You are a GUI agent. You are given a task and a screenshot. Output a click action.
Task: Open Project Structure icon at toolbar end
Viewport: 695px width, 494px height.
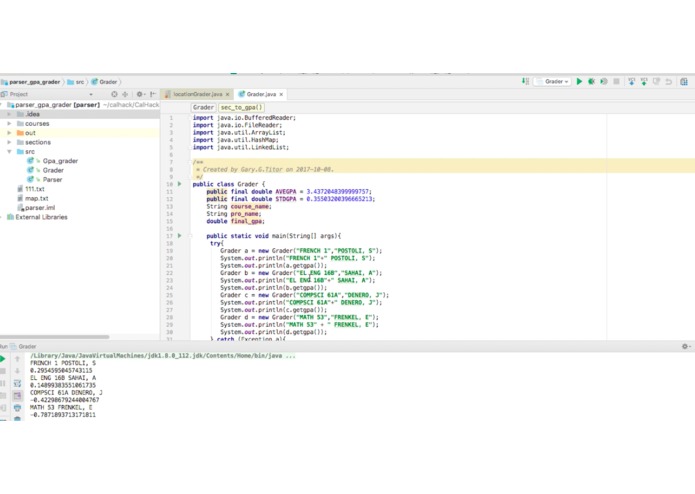(x=684, y=82)
